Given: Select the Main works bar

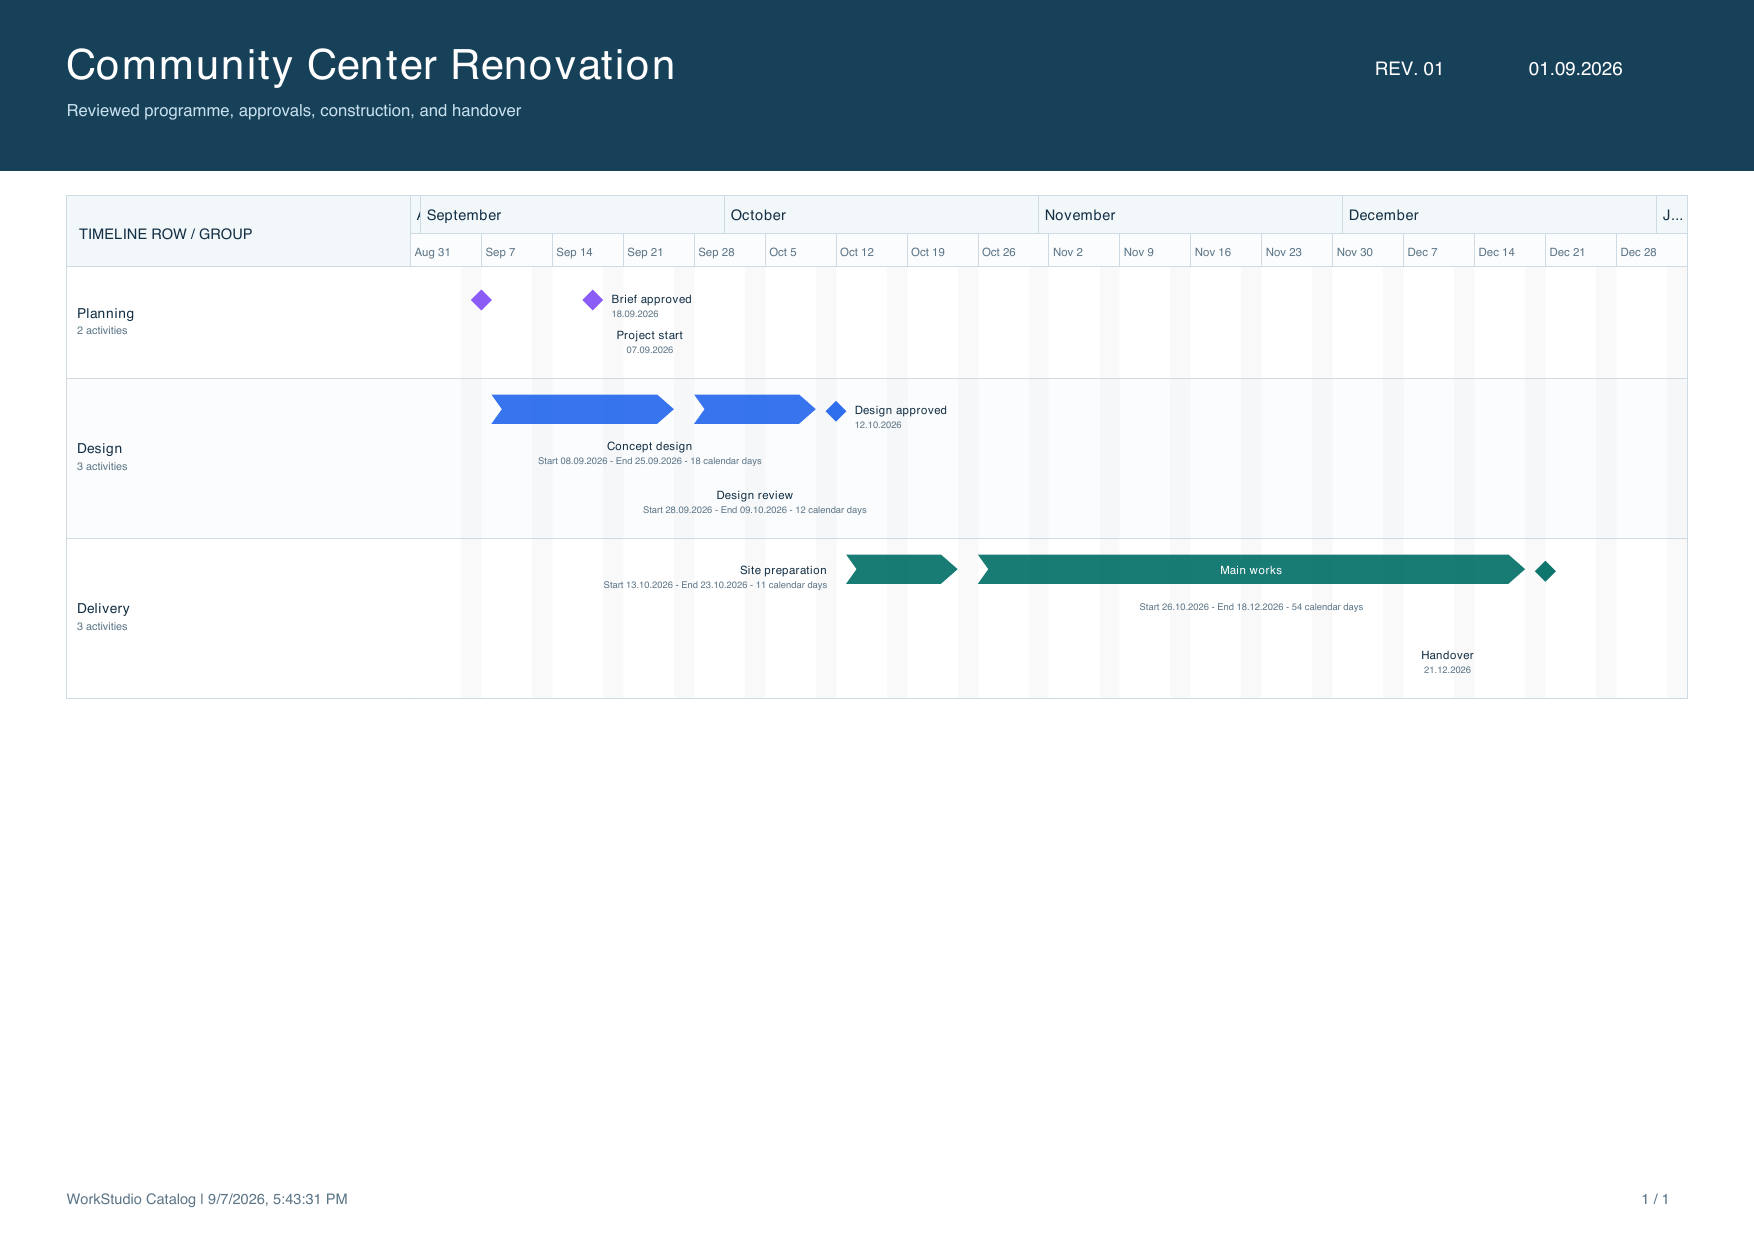Looking at the screenshot, I should 1251,569.
